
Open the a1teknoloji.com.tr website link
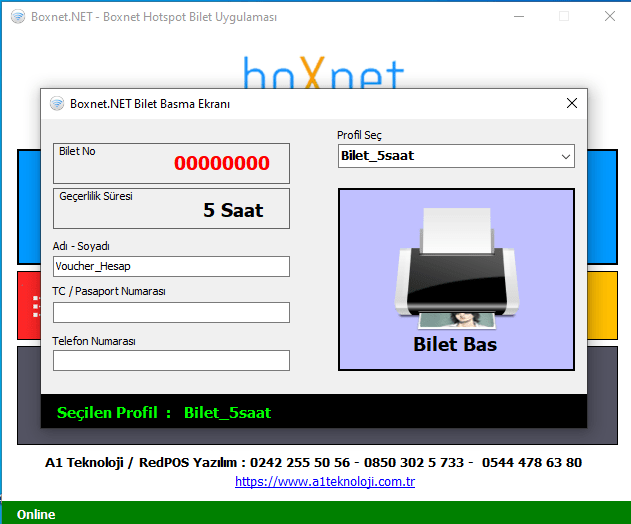325,481
